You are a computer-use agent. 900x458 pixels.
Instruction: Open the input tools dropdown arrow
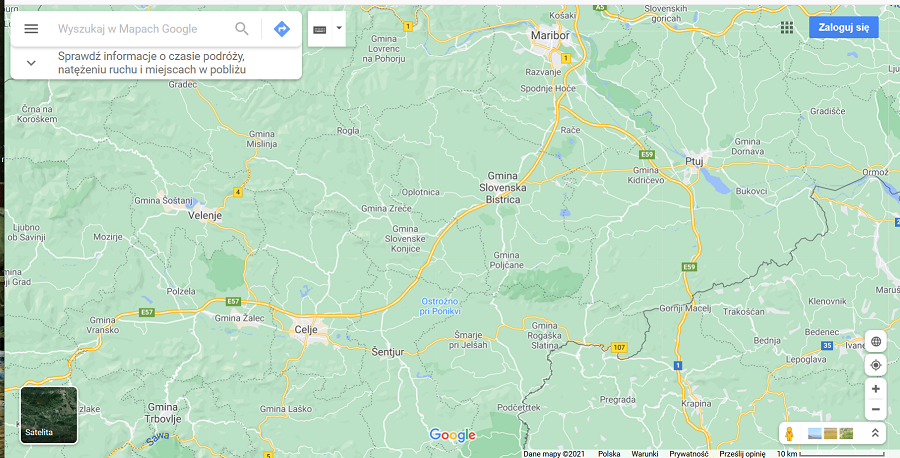pos(339,28)
